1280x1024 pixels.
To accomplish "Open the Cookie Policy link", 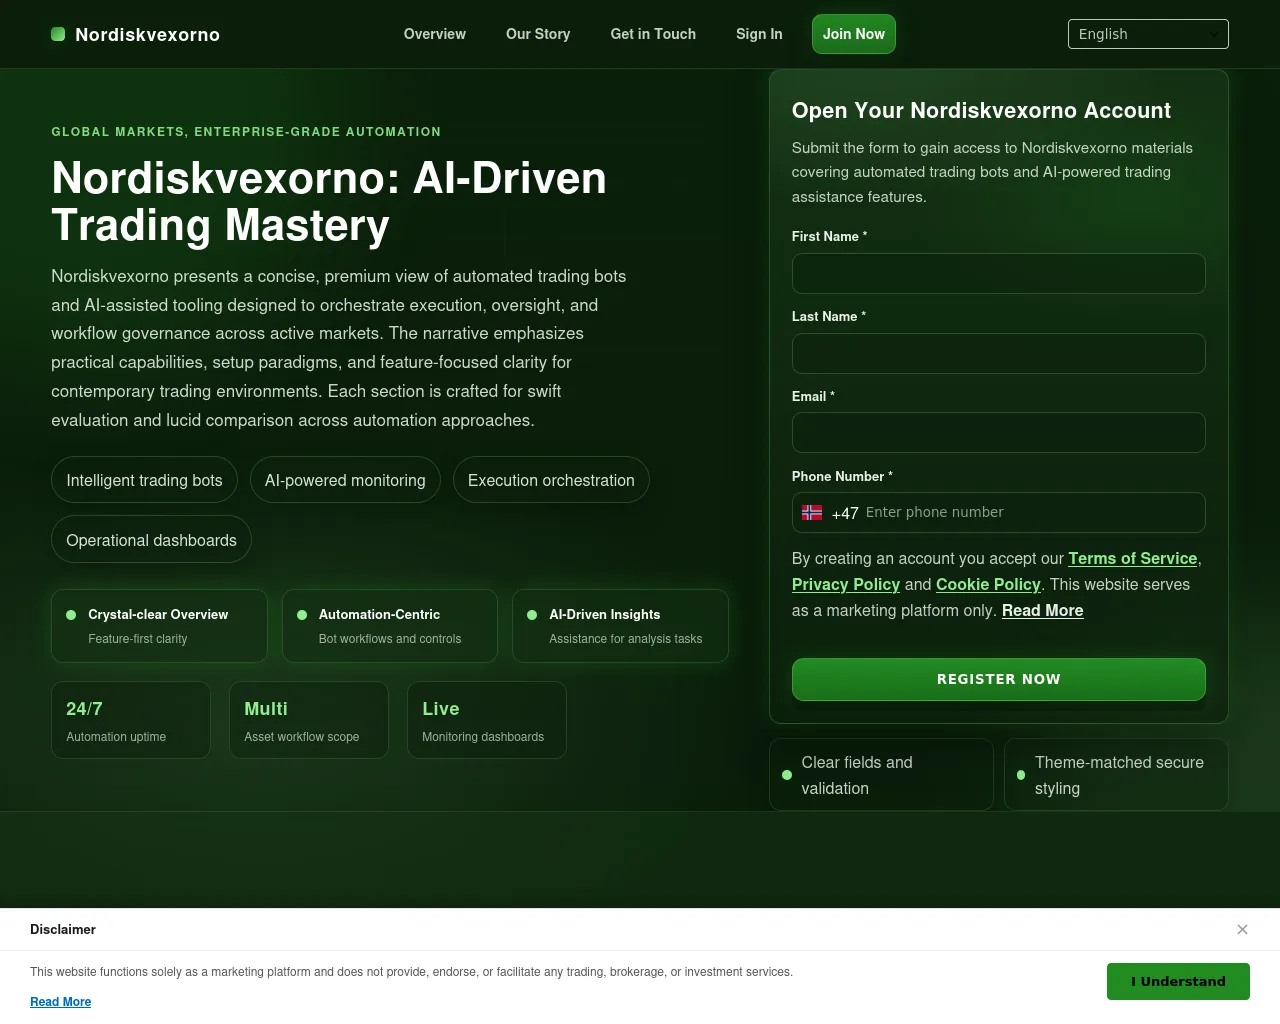I will point(988,584).
